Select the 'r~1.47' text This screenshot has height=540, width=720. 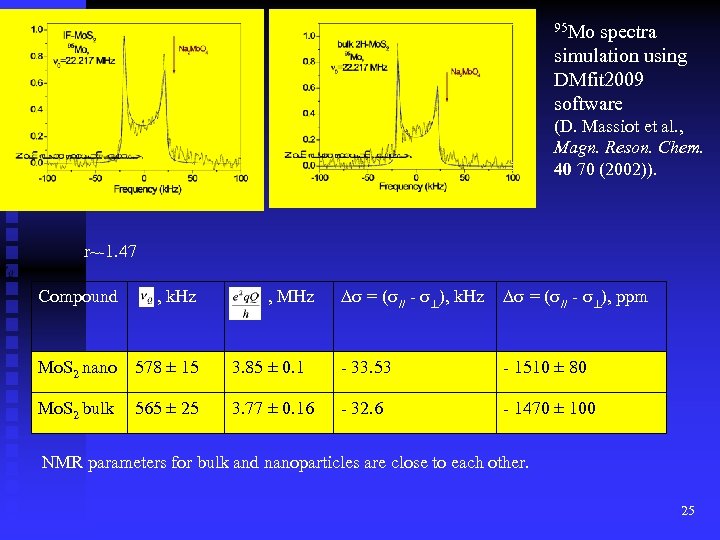click(x=110, y=251)
